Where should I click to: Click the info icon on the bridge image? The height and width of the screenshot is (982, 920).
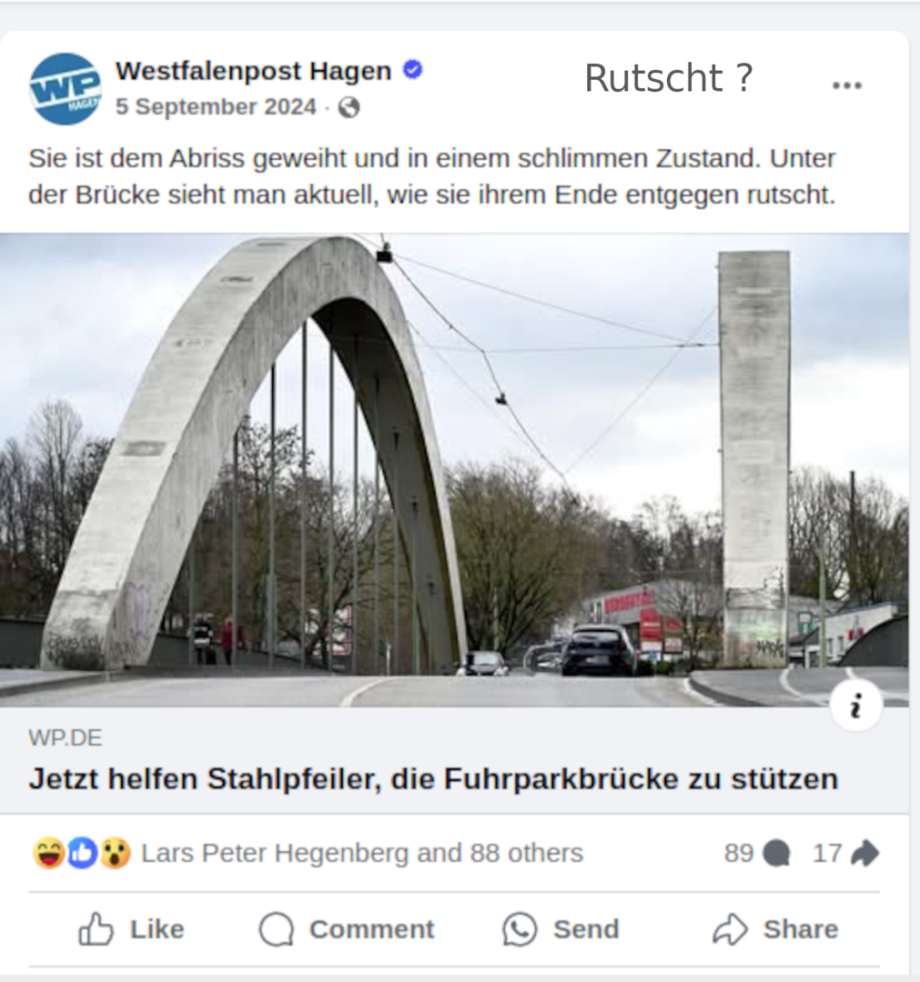tap(856, 705)
